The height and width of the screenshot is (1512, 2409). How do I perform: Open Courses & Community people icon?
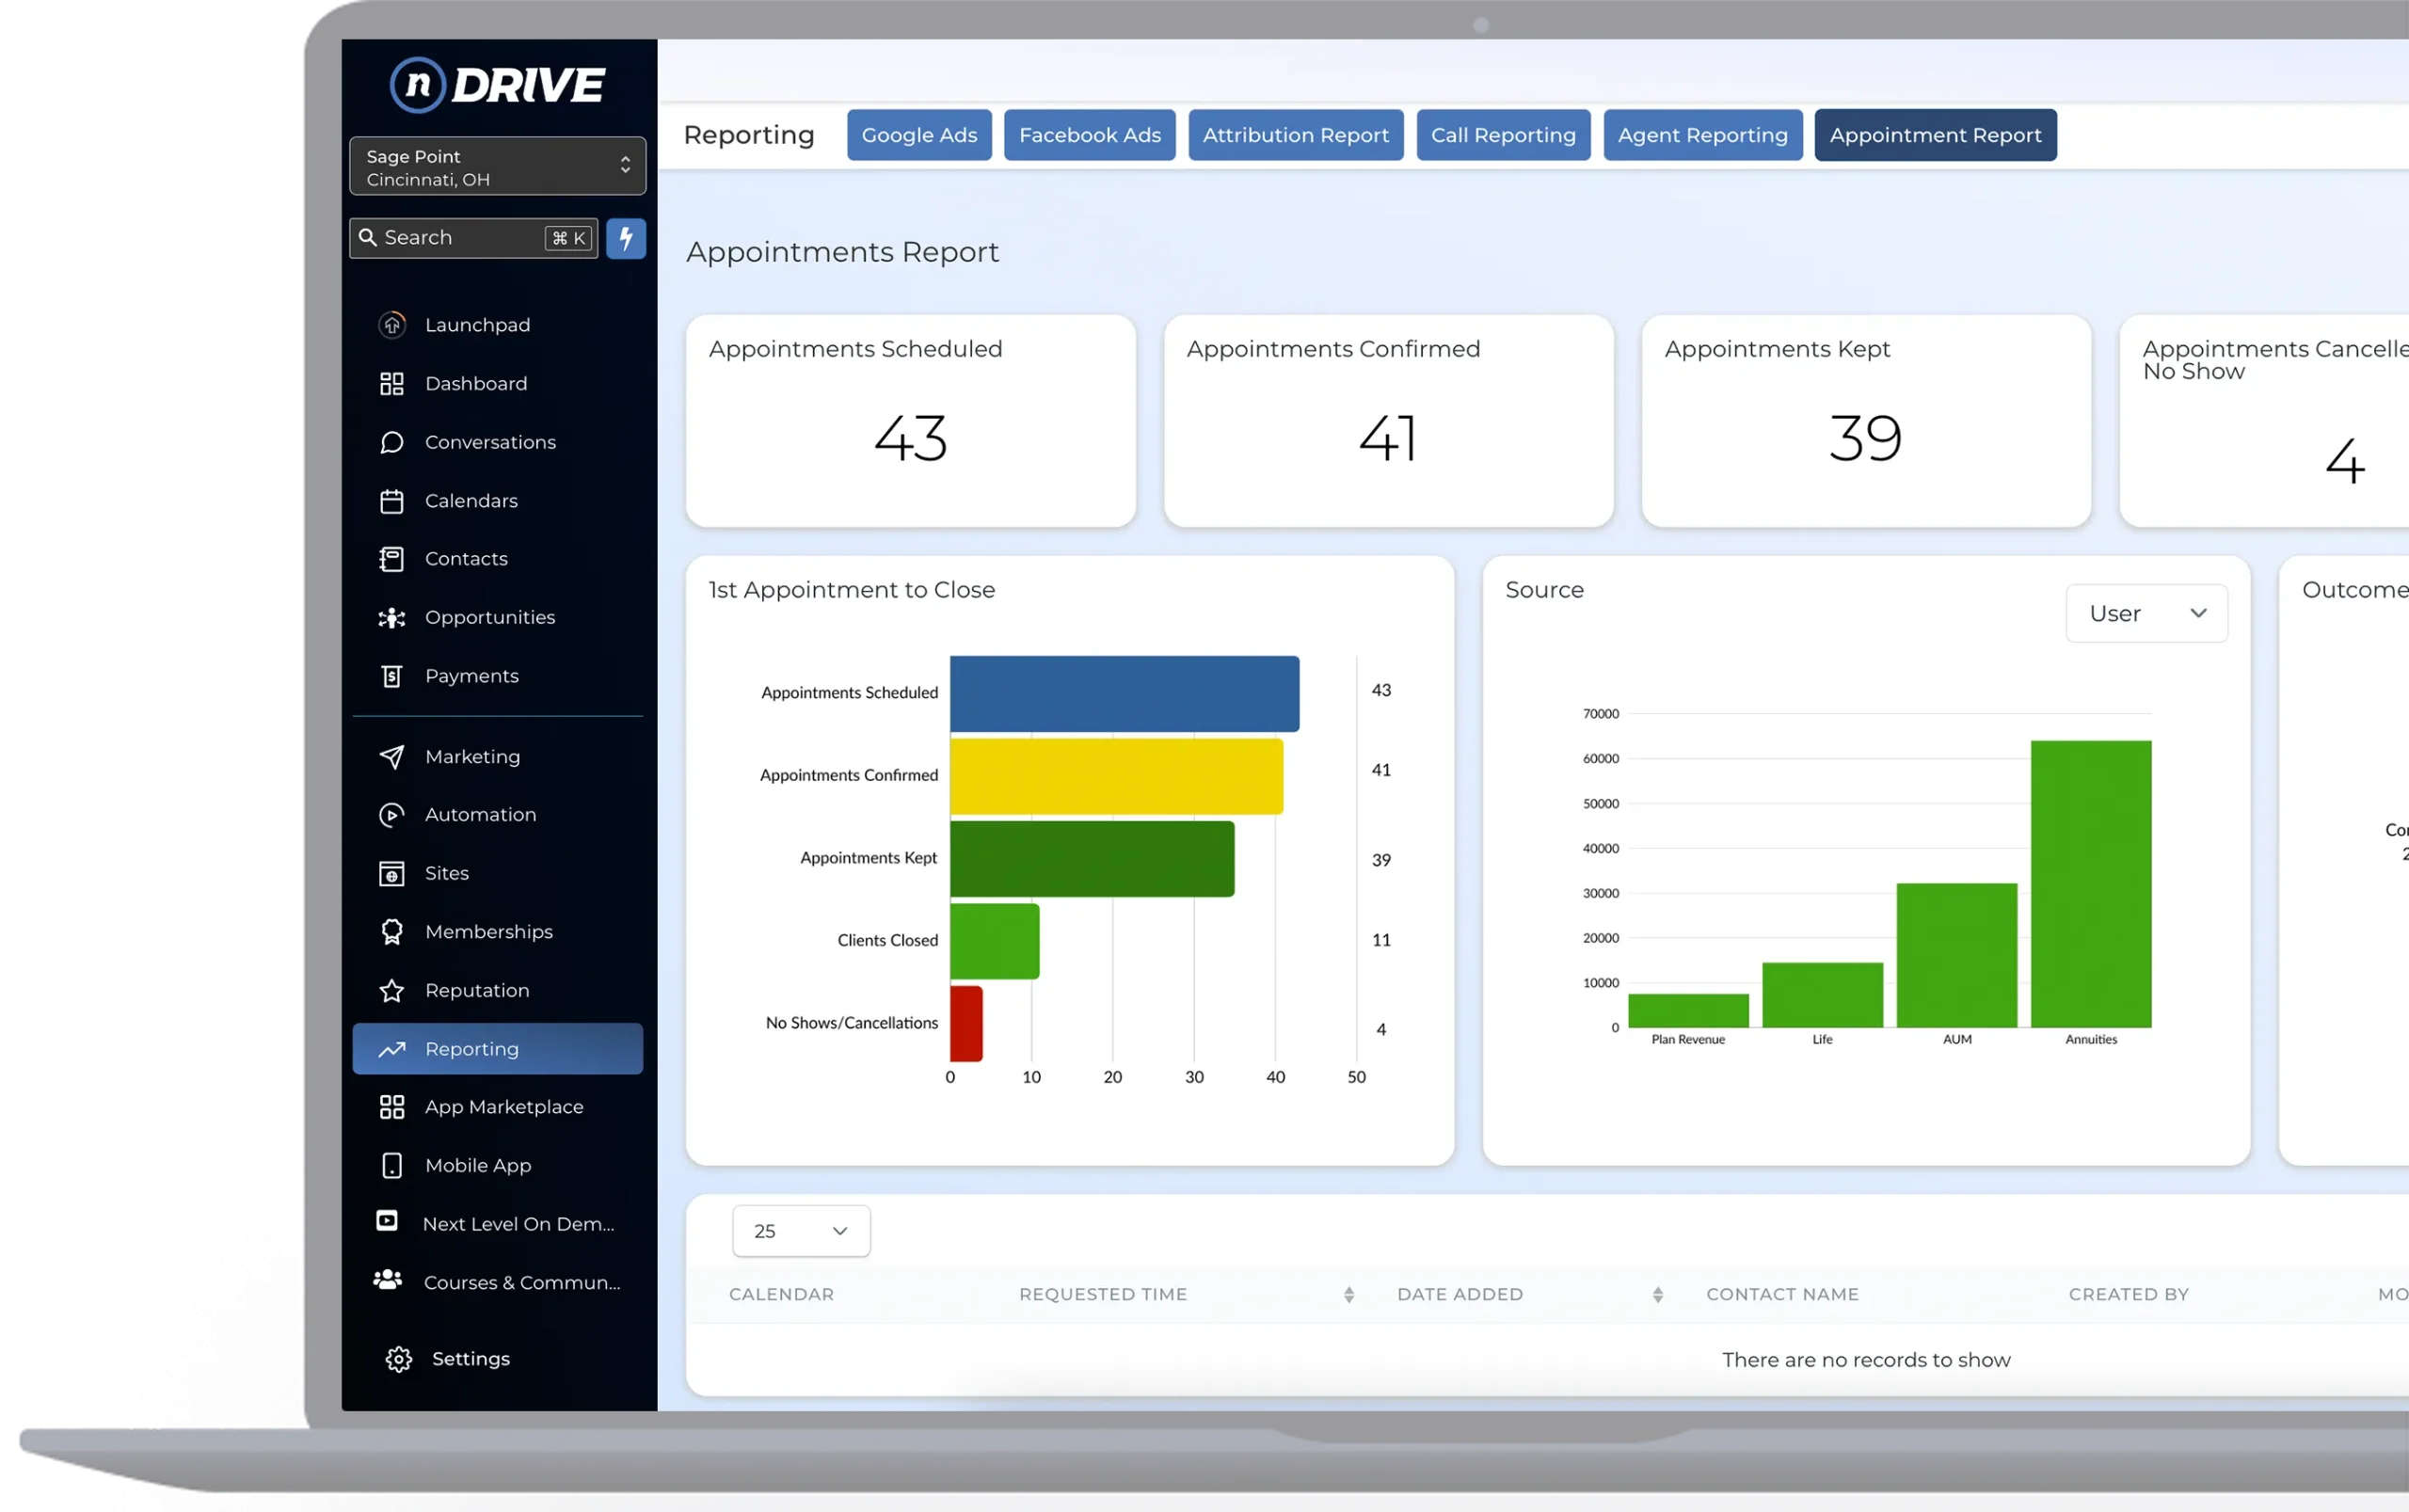click(x=388, y=1280)
